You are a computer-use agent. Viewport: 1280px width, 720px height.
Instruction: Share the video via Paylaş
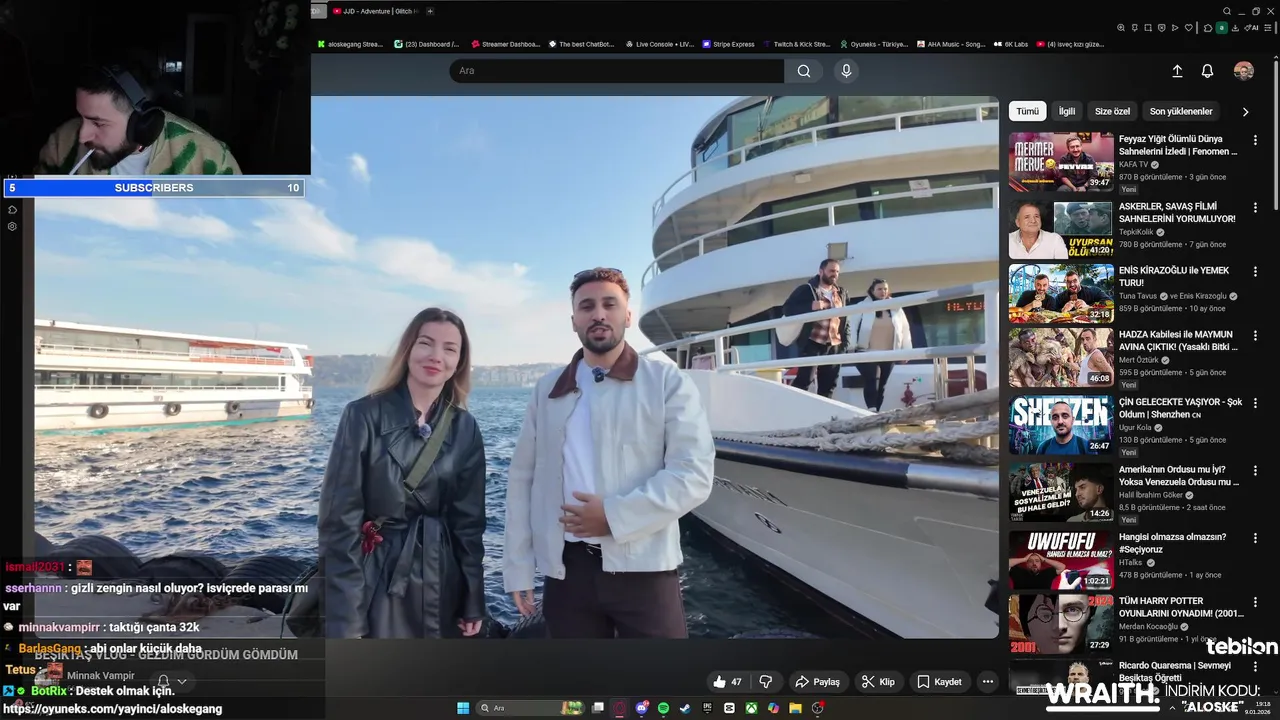coord(817,682)
